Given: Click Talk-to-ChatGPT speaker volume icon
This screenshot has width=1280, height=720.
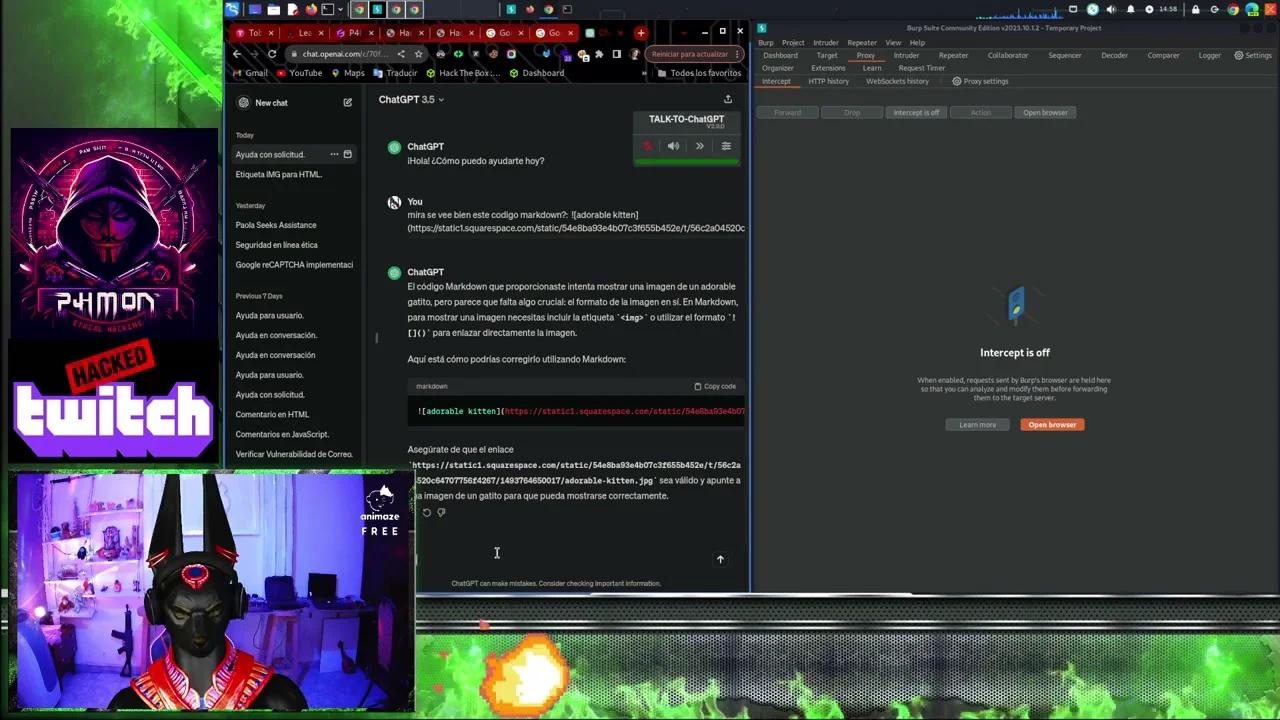Looking at the screenshot, I should (x=673, y=146).
